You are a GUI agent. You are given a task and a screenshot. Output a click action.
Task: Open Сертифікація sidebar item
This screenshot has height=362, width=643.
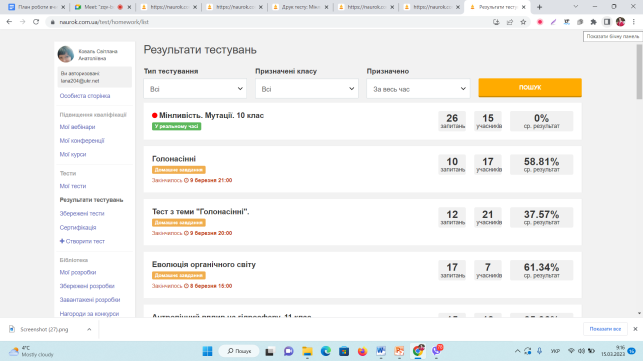point(78,227)
